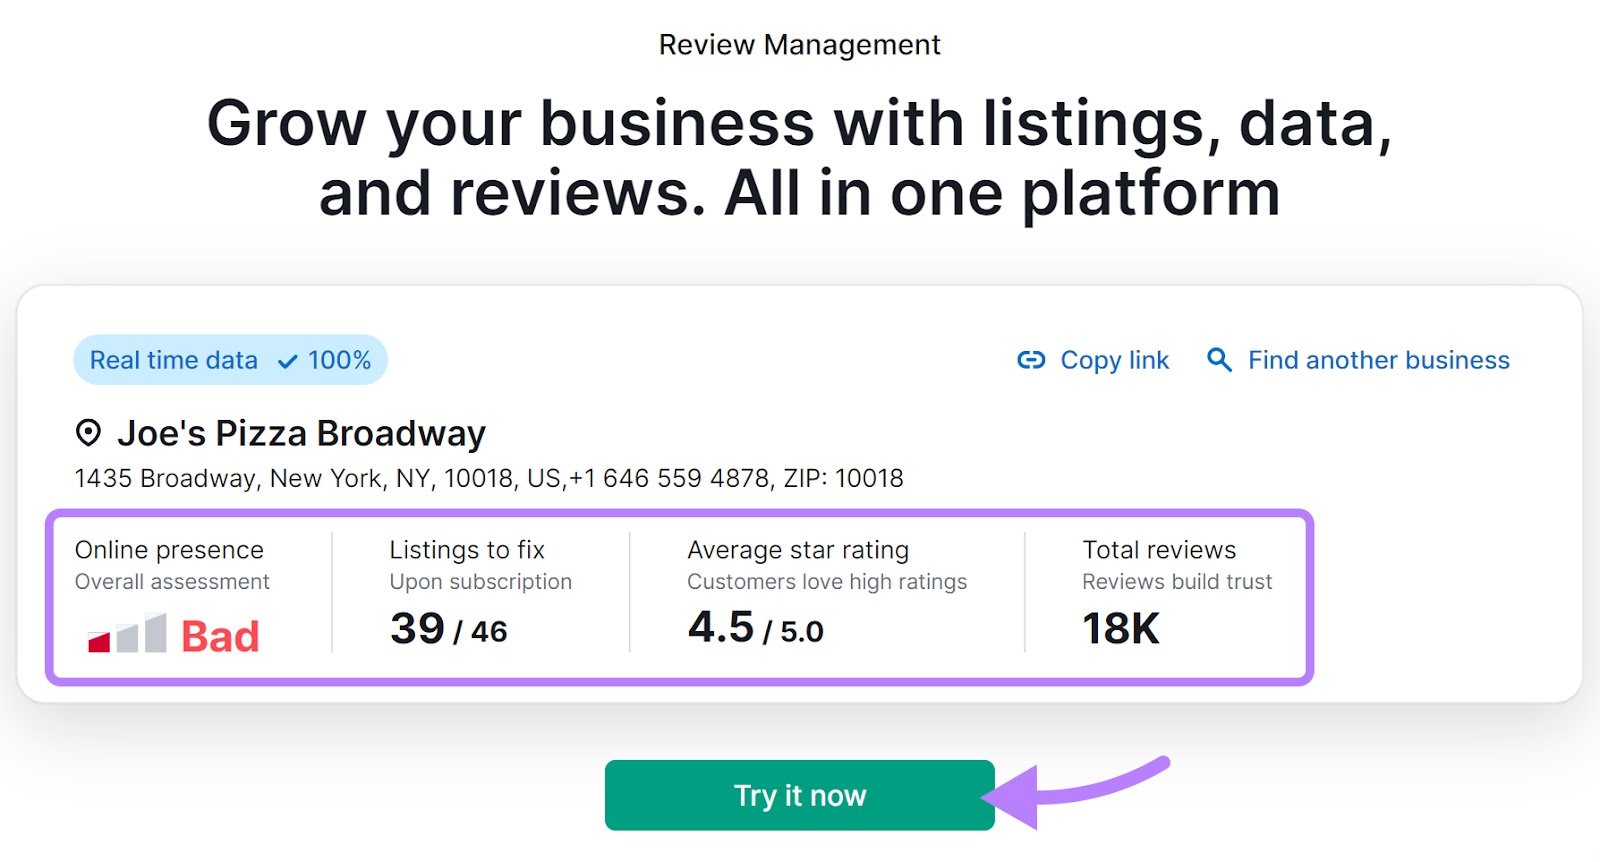
Task: Open the Review Management section header
Action: point(799,44)
